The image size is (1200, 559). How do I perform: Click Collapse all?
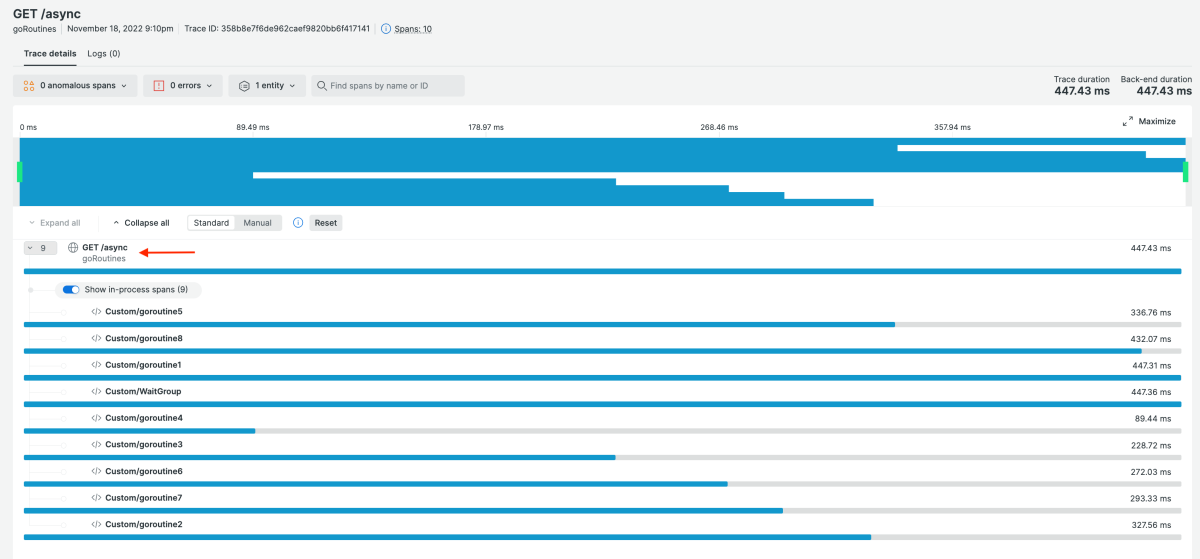click(140, 223)
